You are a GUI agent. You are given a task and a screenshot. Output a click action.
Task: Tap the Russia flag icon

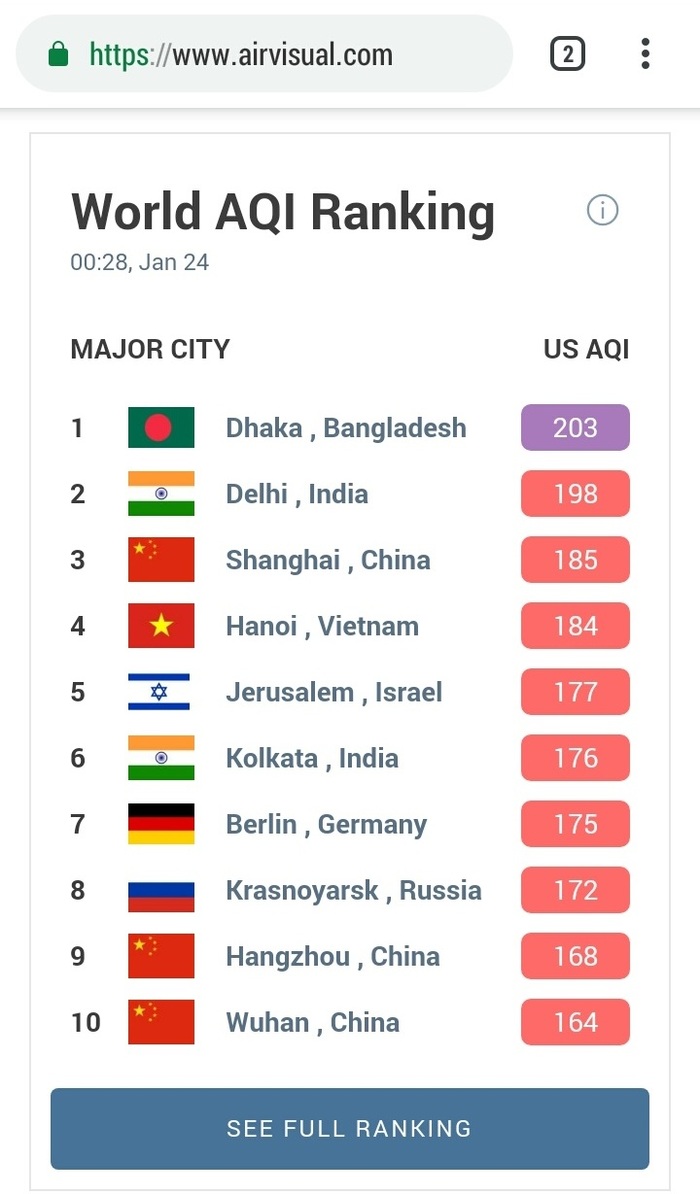coord(161,890)
